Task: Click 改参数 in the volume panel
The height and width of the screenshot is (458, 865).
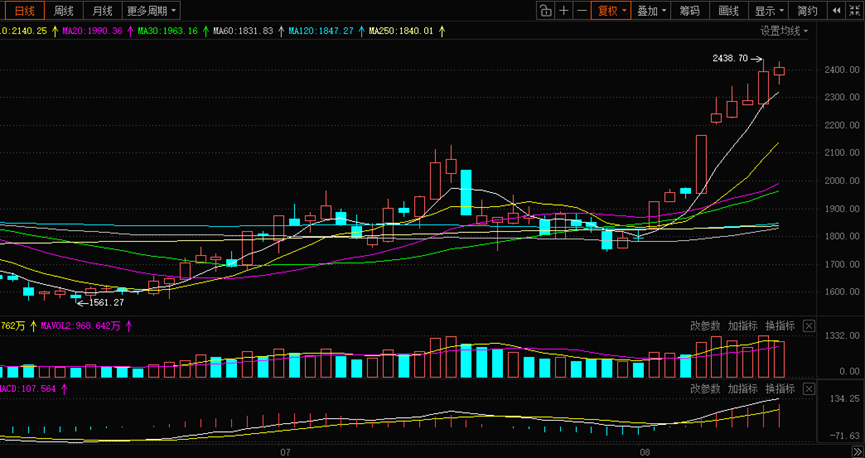Action: click(x=705, y=326)
